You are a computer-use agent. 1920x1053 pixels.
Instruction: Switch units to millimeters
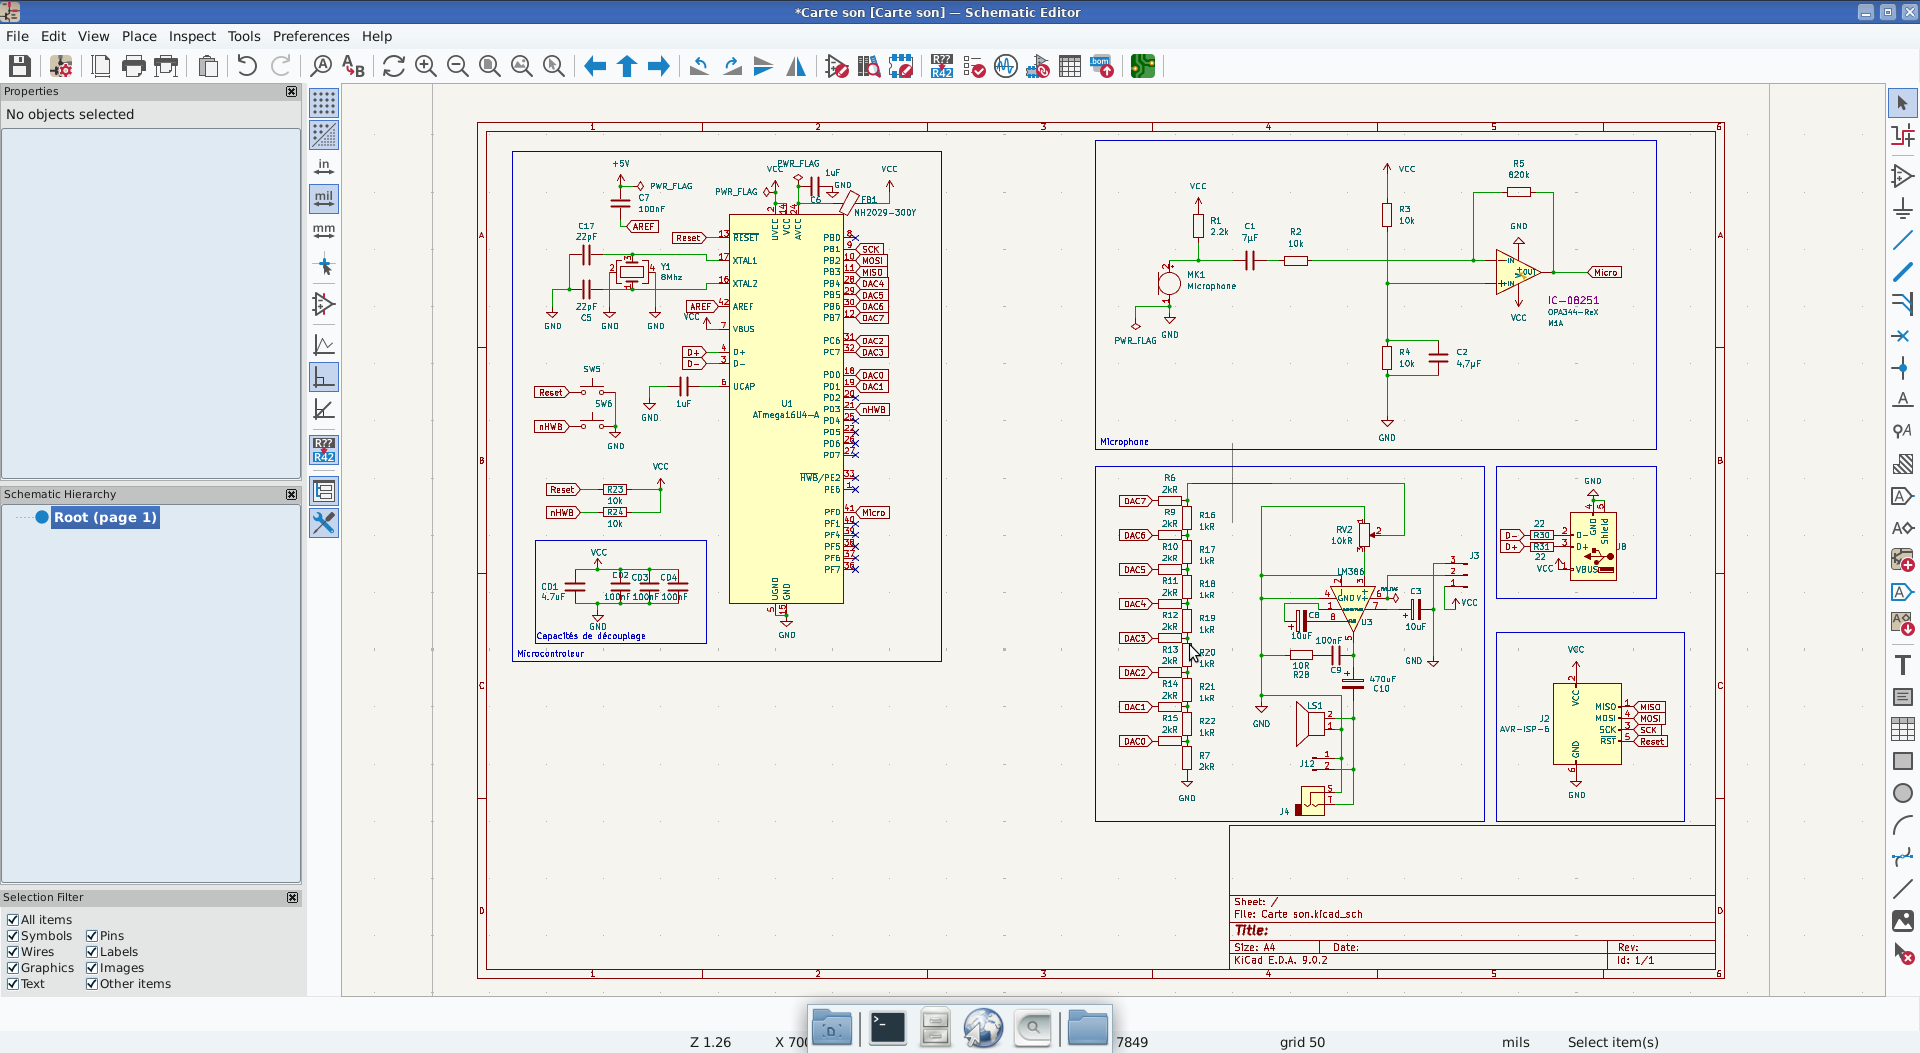click(x=324, y=231)
